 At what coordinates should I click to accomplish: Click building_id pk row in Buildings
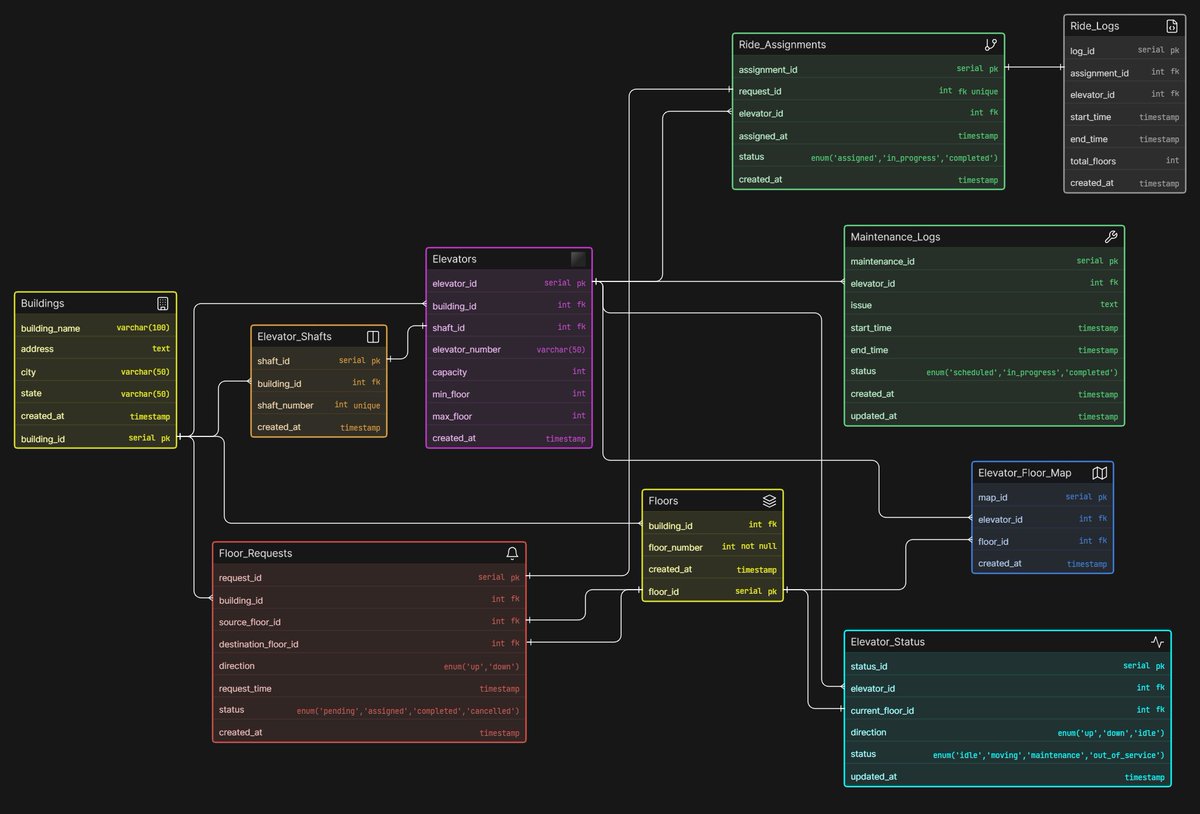pyautogui.click(x=96, y=438)
